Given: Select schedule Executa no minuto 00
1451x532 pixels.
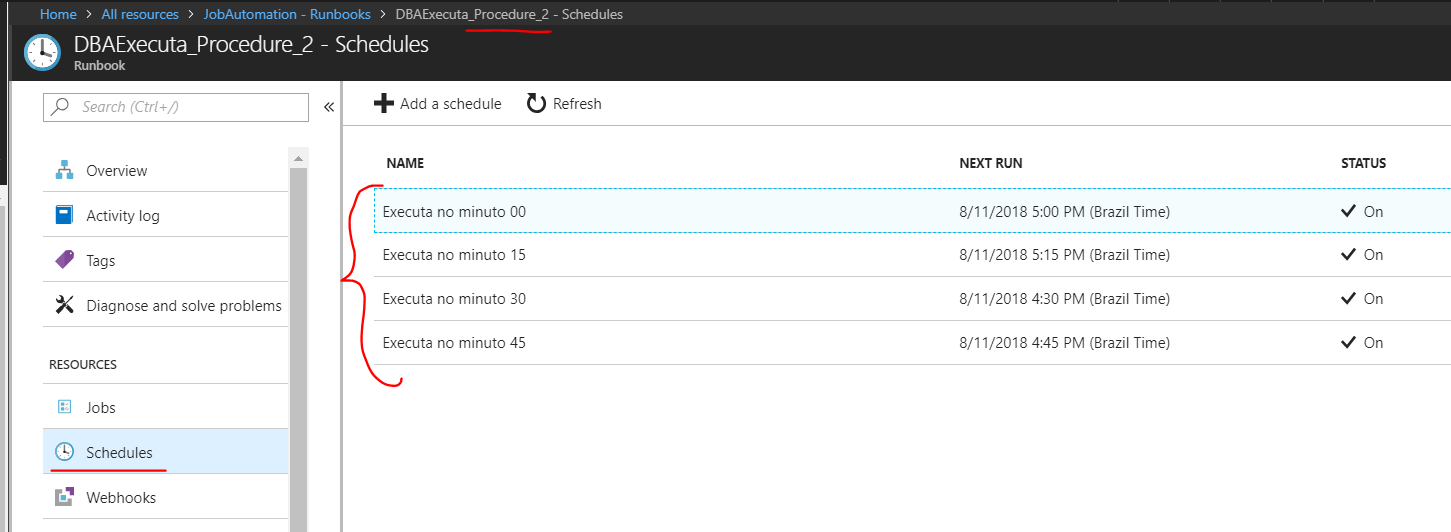Looking at the screenshot, I should point(454,211).
